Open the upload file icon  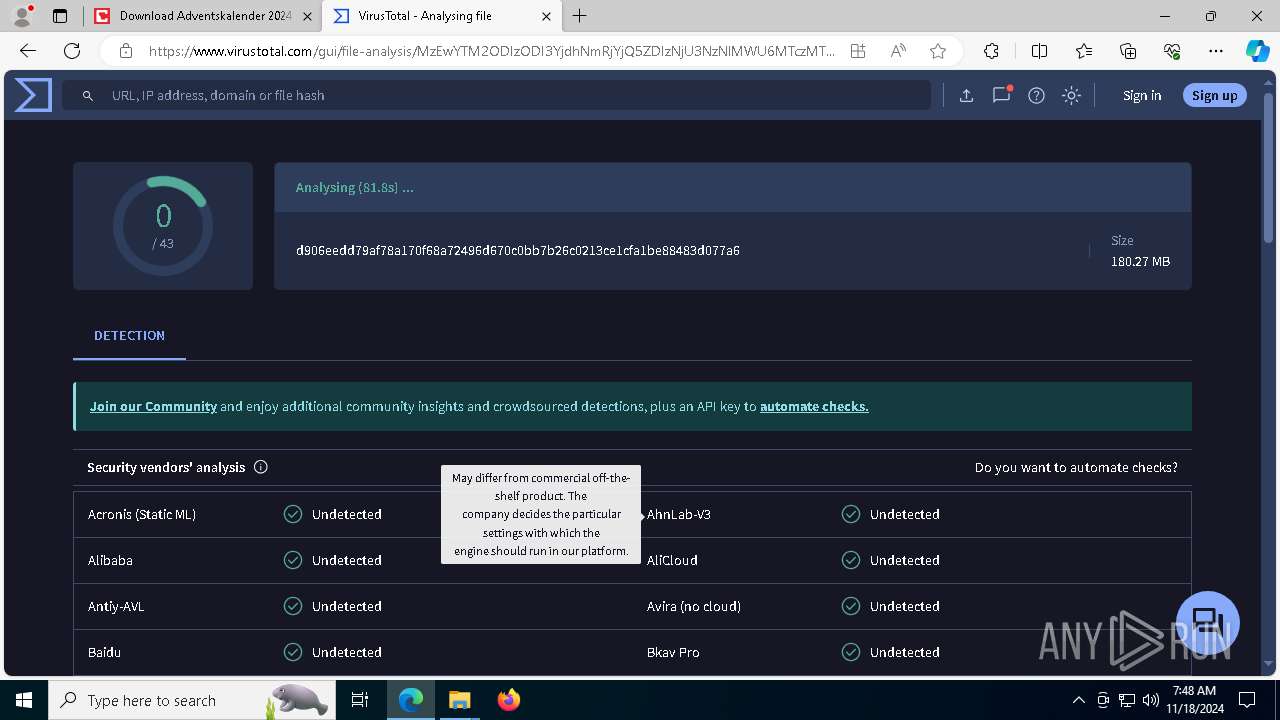[x=966, y=95]
